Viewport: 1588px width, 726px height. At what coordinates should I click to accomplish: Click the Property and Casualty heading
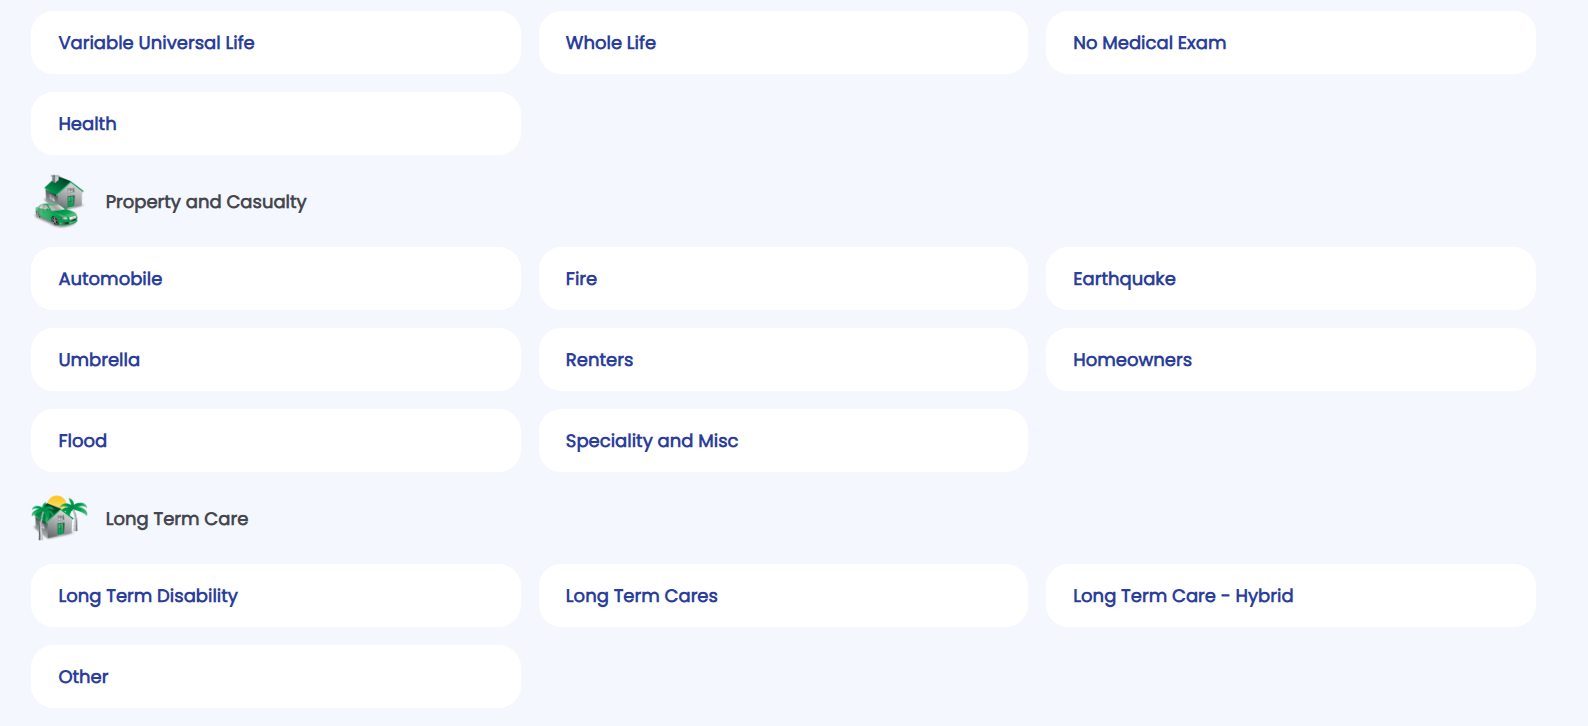(x=206, y=202)
